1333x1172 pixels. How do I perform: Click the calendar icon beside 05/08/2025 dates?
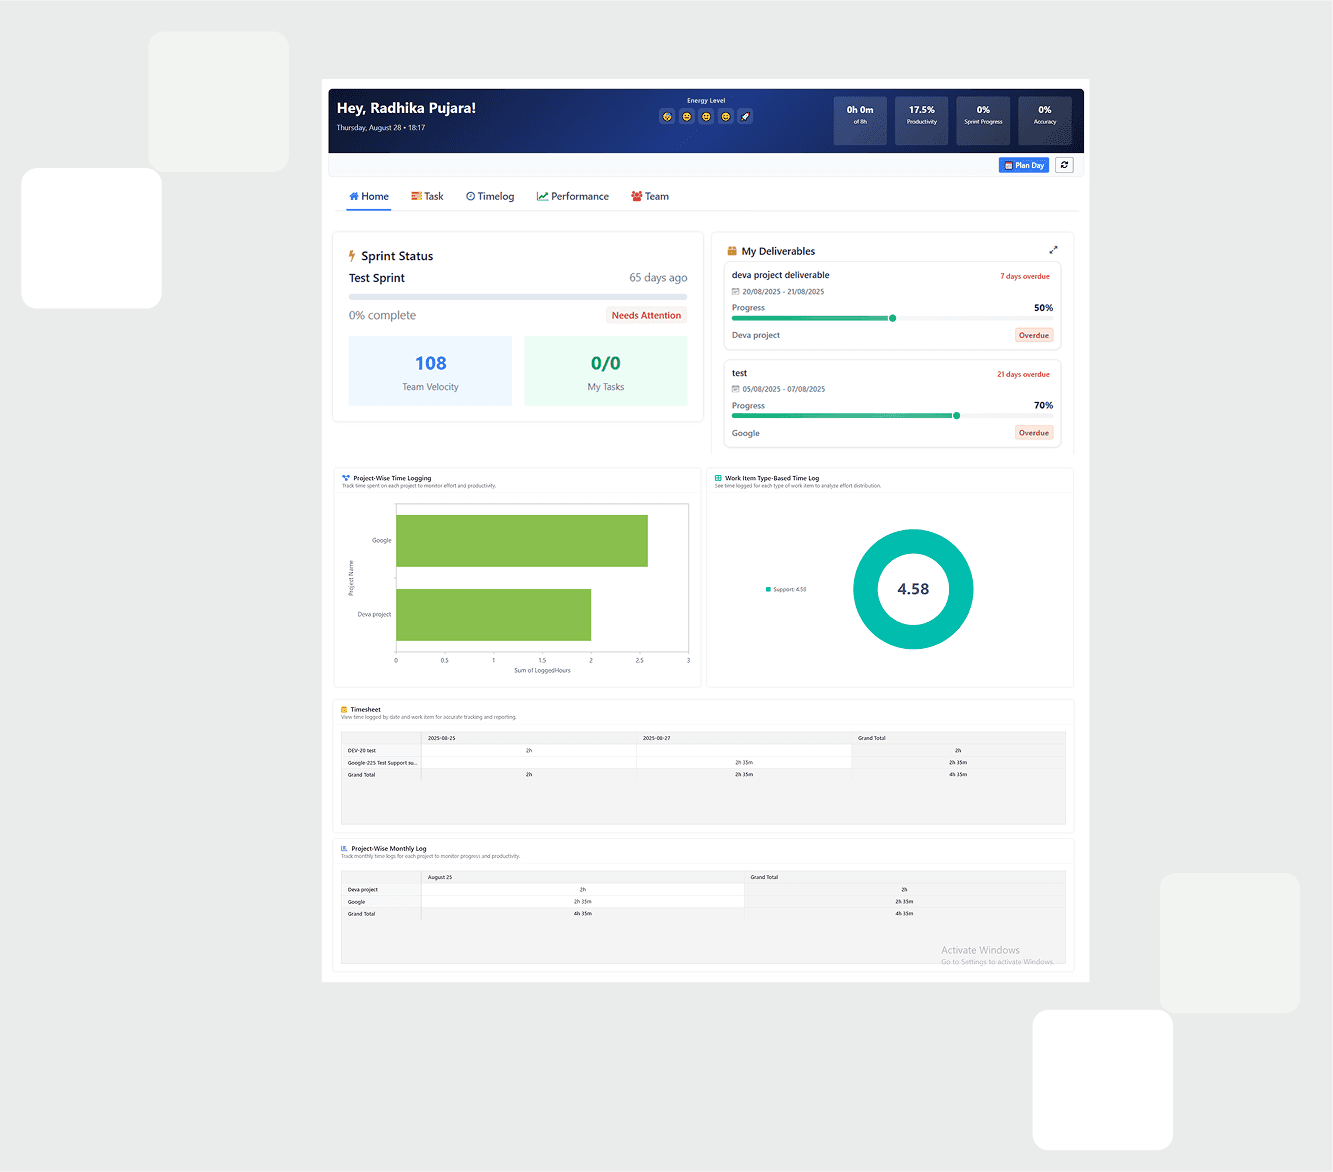736,389
